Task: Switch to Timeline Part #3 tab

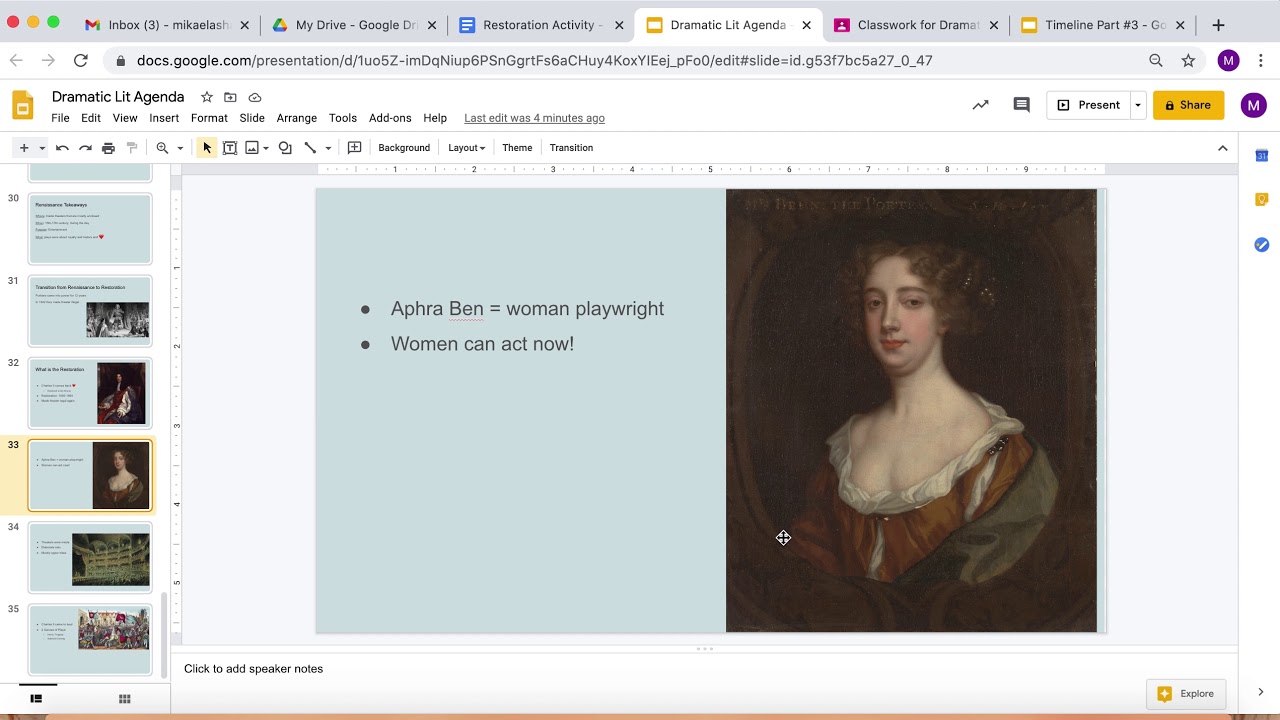Action: coord(1101,25)
